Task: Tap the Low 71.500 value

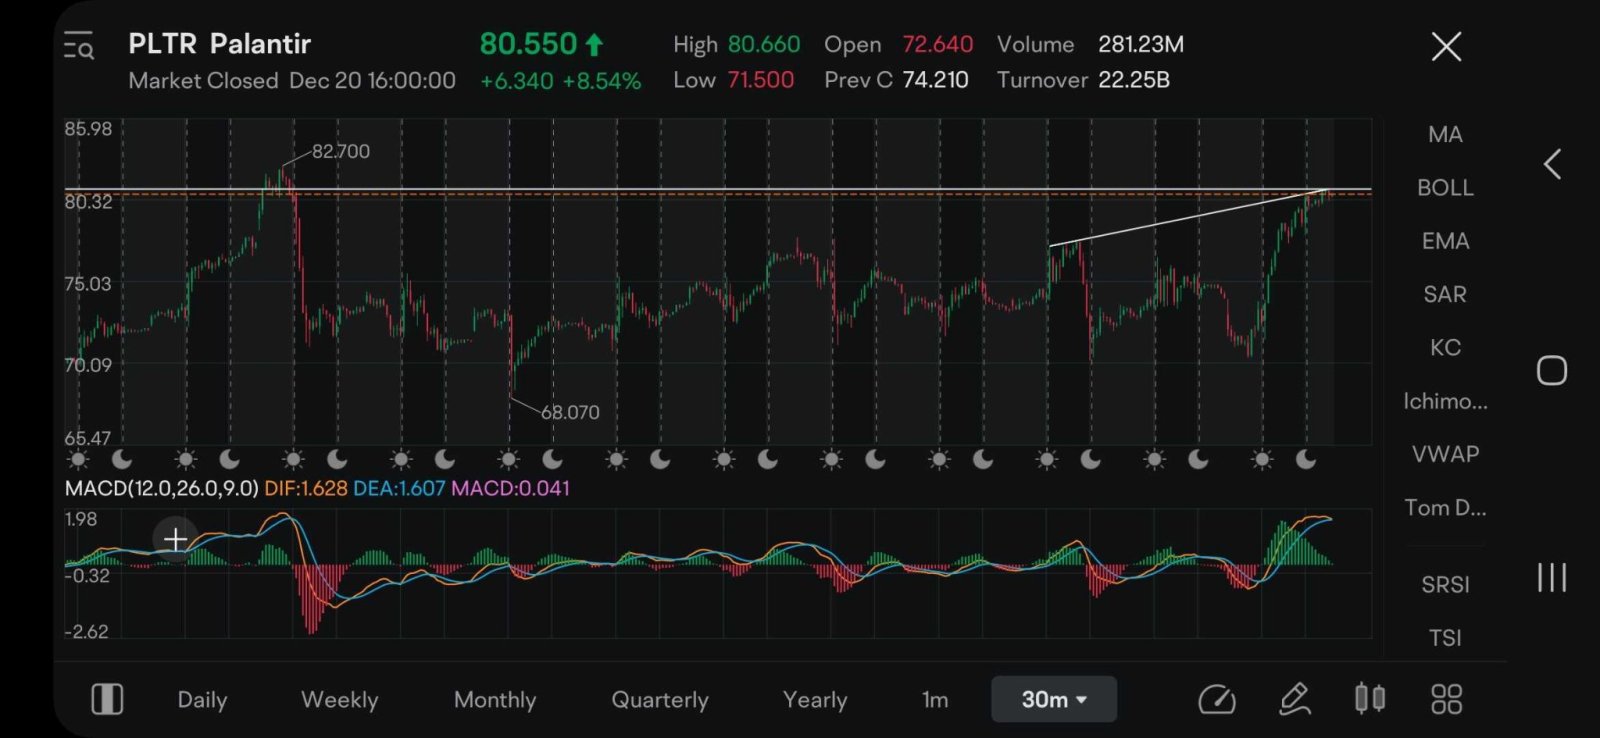Action: click(761, 80)
